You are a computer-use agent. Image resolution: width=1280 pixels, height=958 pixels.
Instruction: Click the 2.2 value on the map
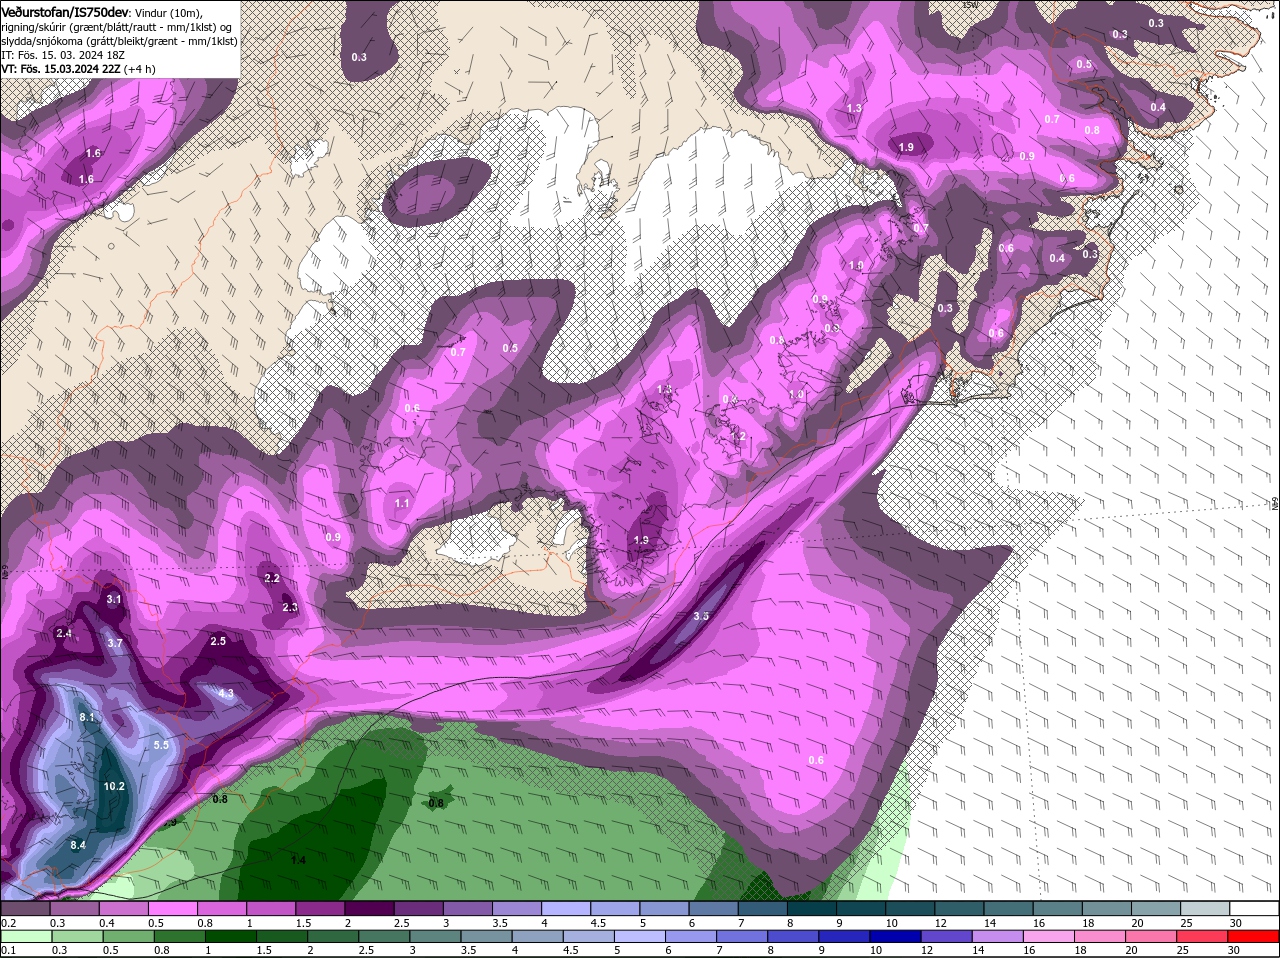(272, 578)
